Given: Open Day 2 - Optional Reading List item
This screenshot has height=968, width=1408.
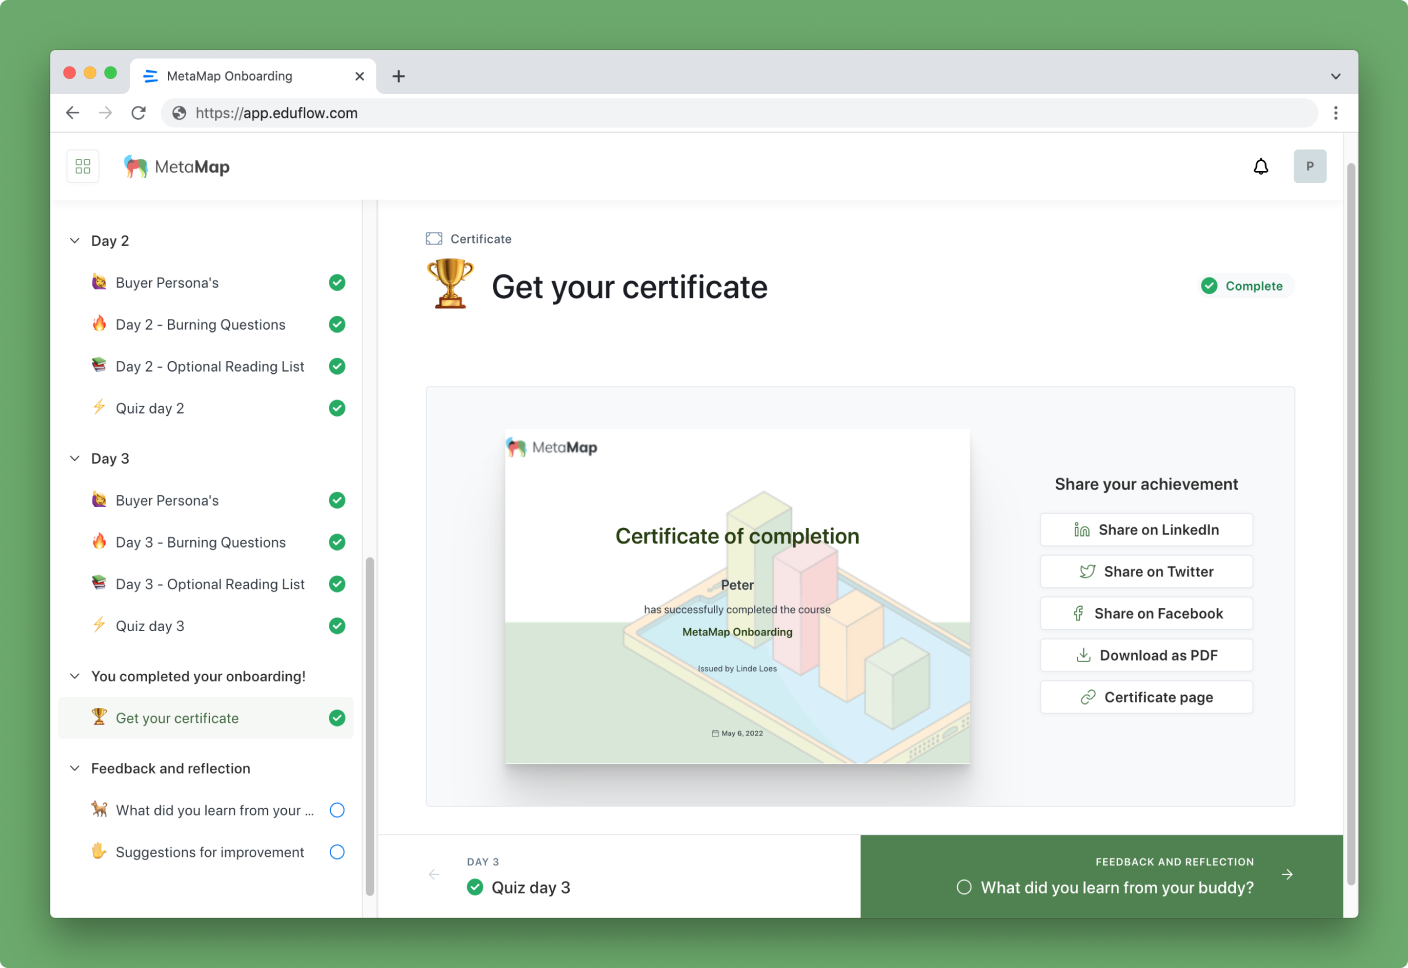Looking at the screenshot, I should 206,367.
